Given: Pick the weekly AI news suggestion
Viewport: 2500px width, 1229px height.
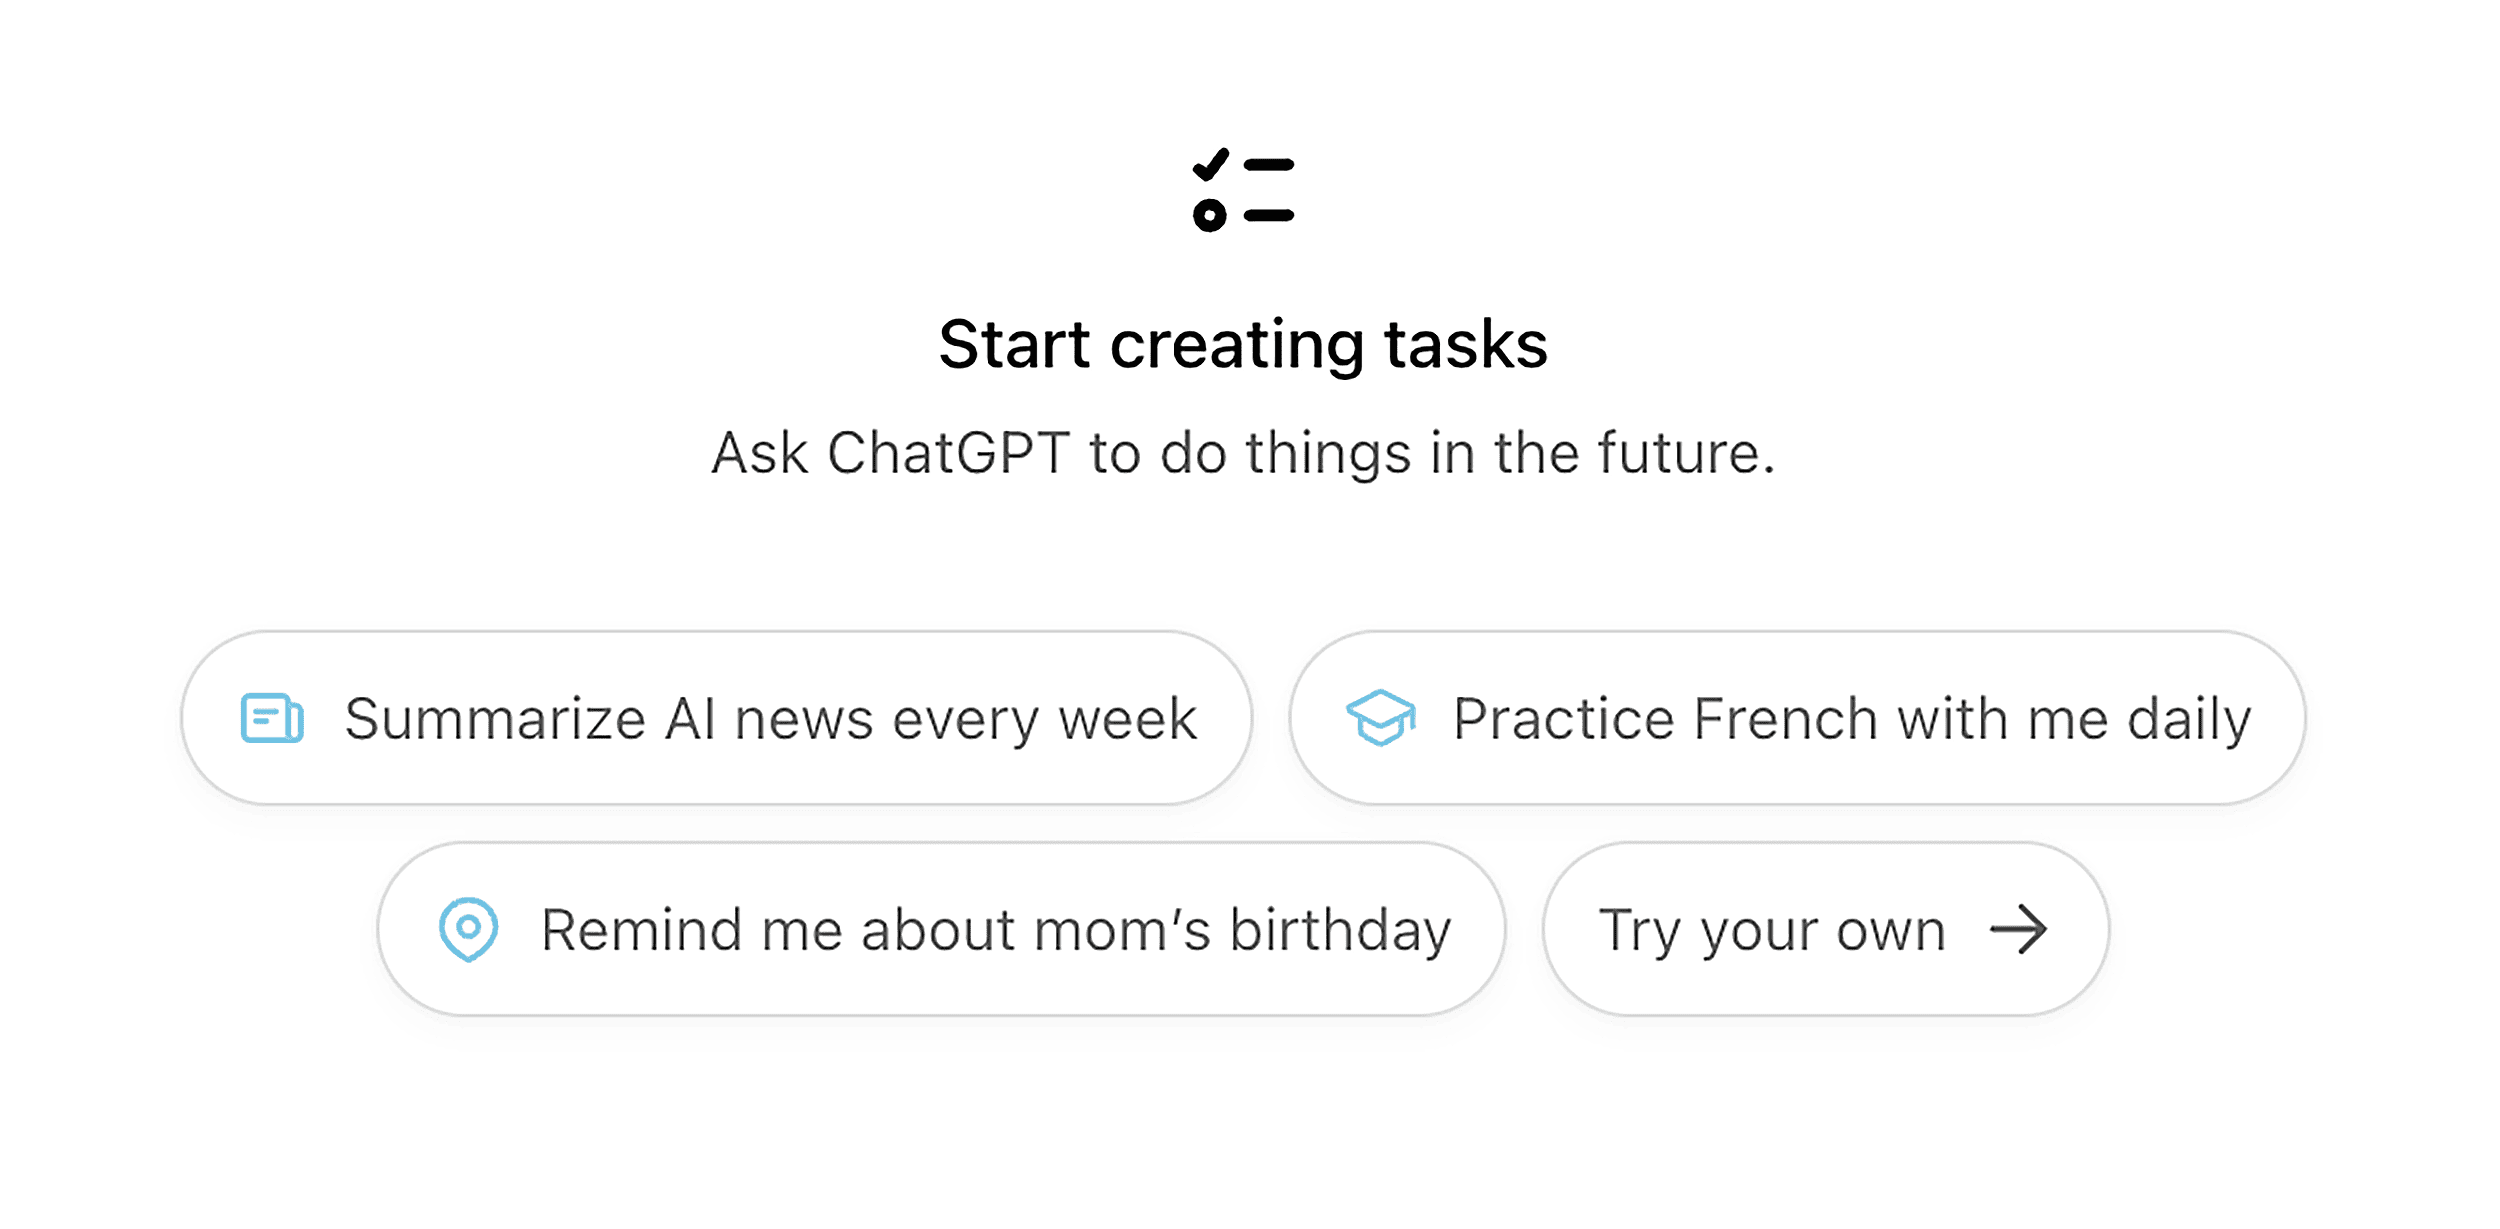Looking at the screenshot, I should point(715,718).
